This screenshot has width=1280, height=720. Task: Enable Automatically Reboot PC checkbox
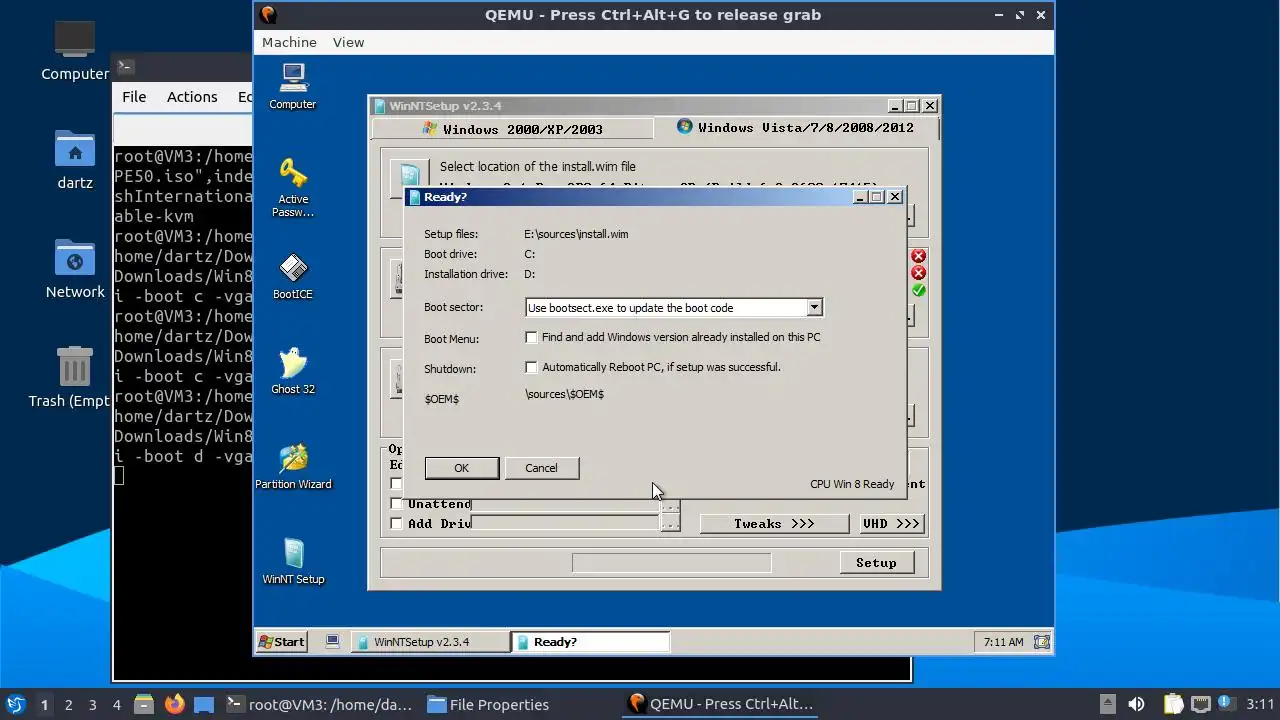(x=531, y=367)
